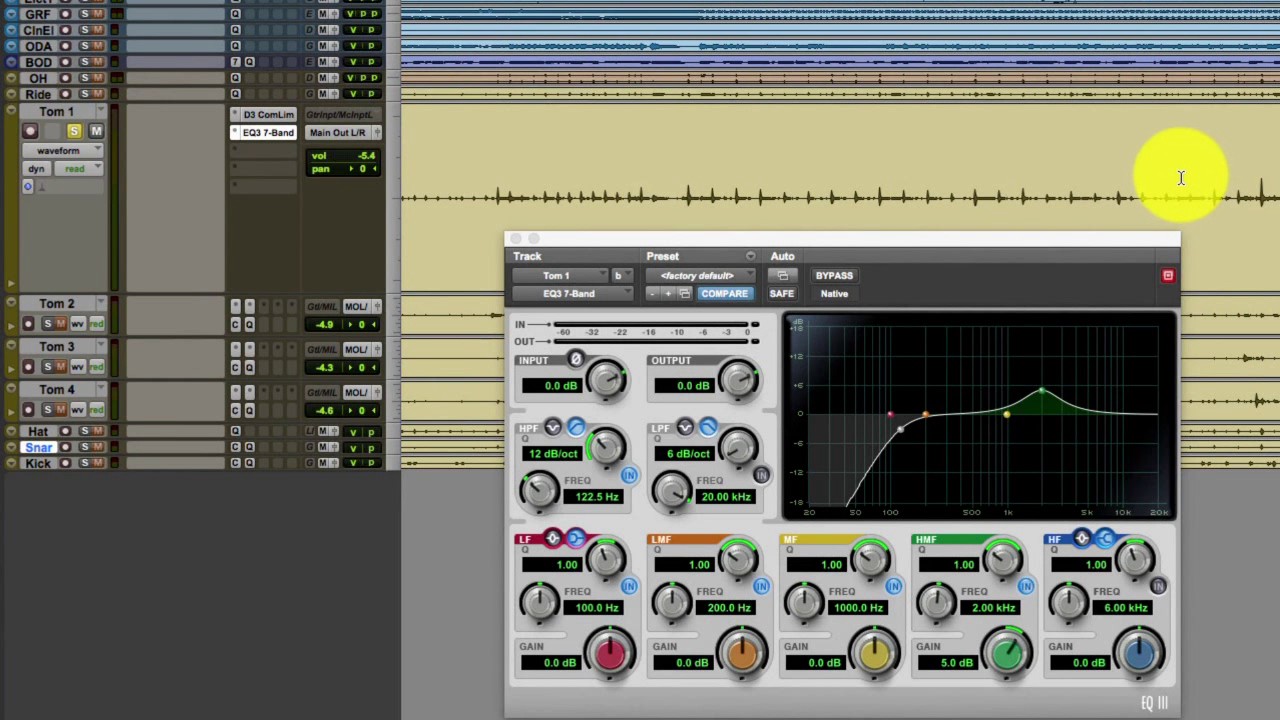Click the INPUT level knob
The image size is (1280, 720).
click(606, 379)
